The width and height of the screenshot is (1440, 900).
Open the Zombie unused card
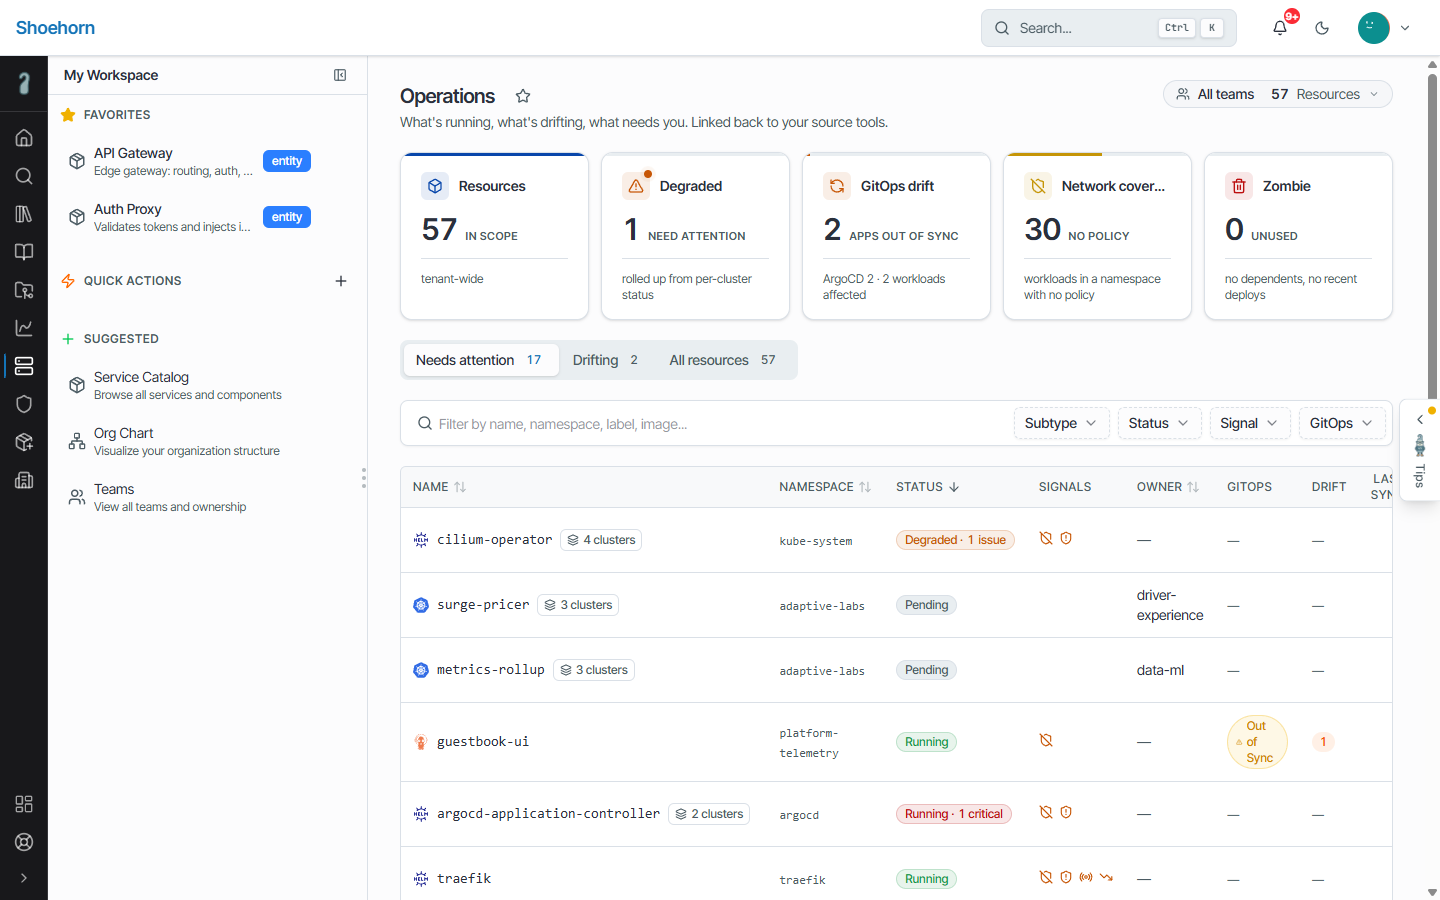tap(1298, 236)
